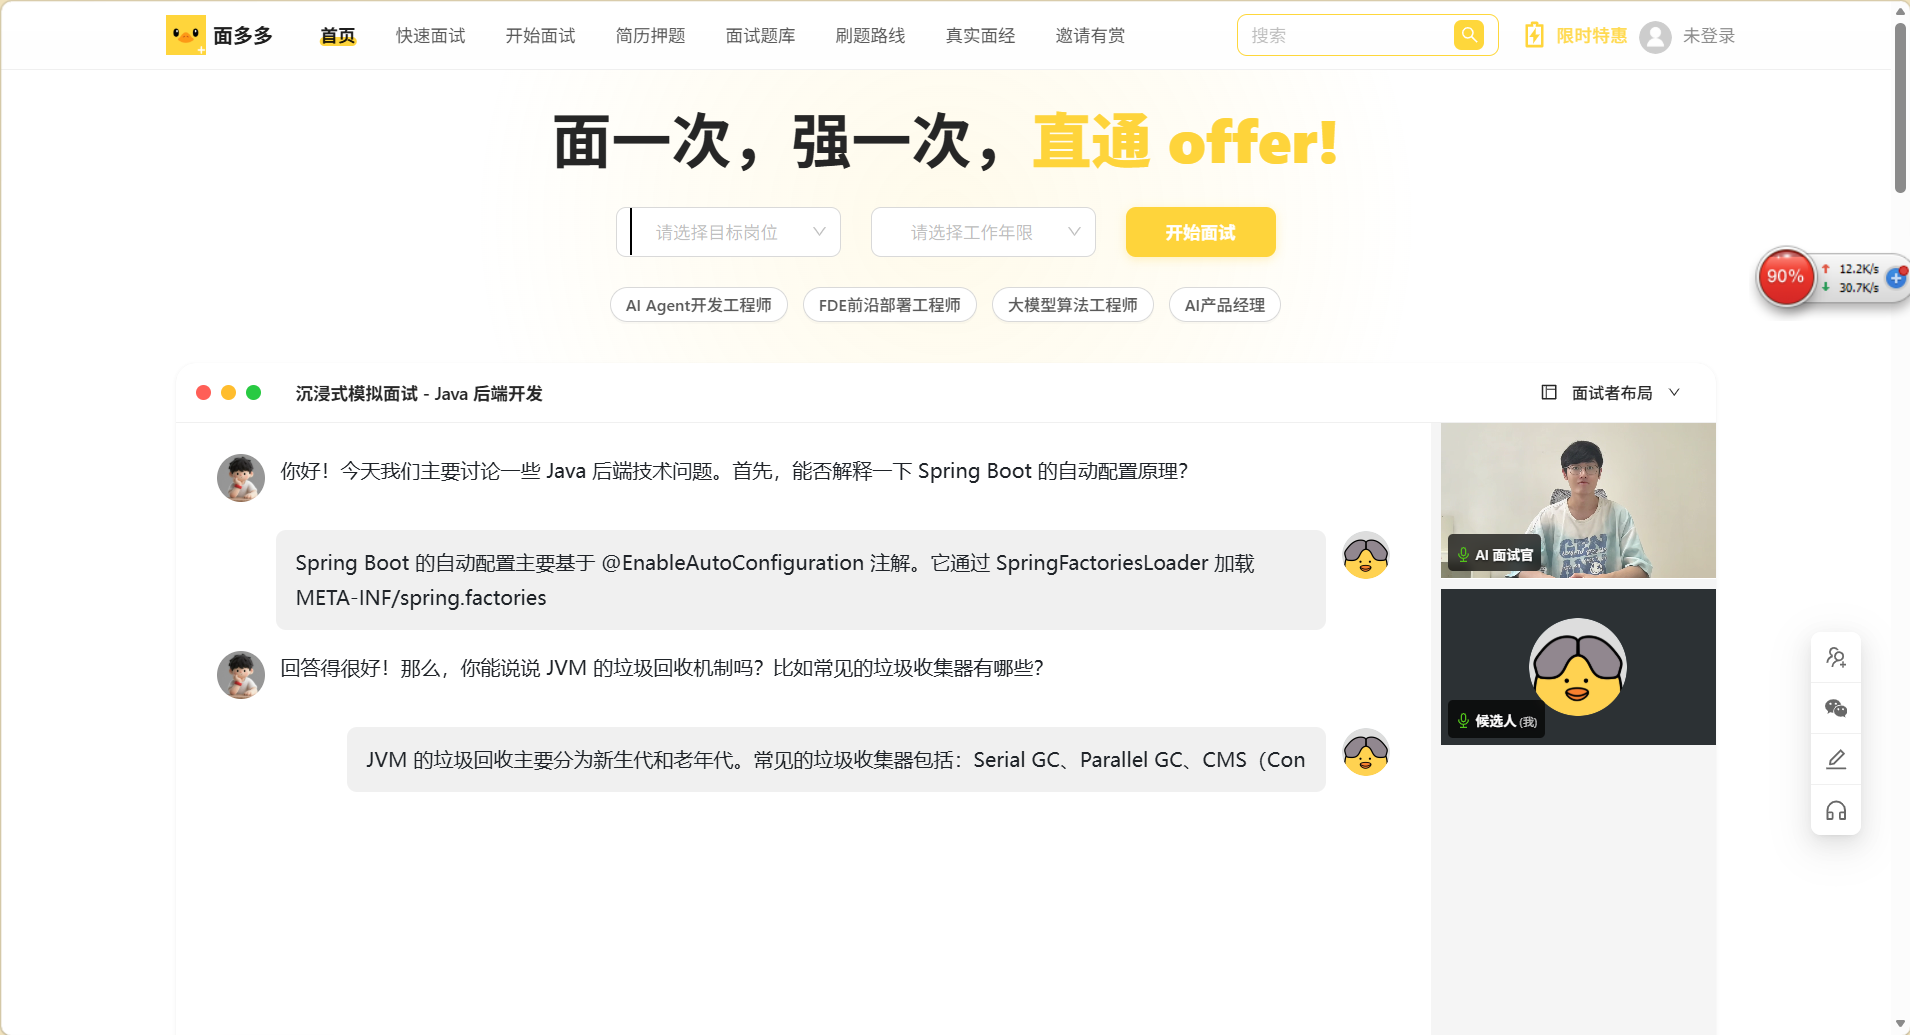Open 真实面经 in navigation
This screenshot has width=1910, height=1035.
tap(981, 36)
